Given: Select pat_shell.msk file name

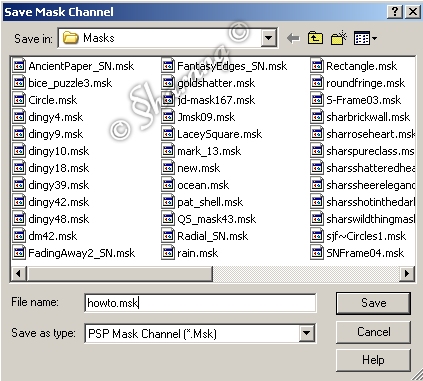Looking at the screenshot, I should click(x=210, y=202).
